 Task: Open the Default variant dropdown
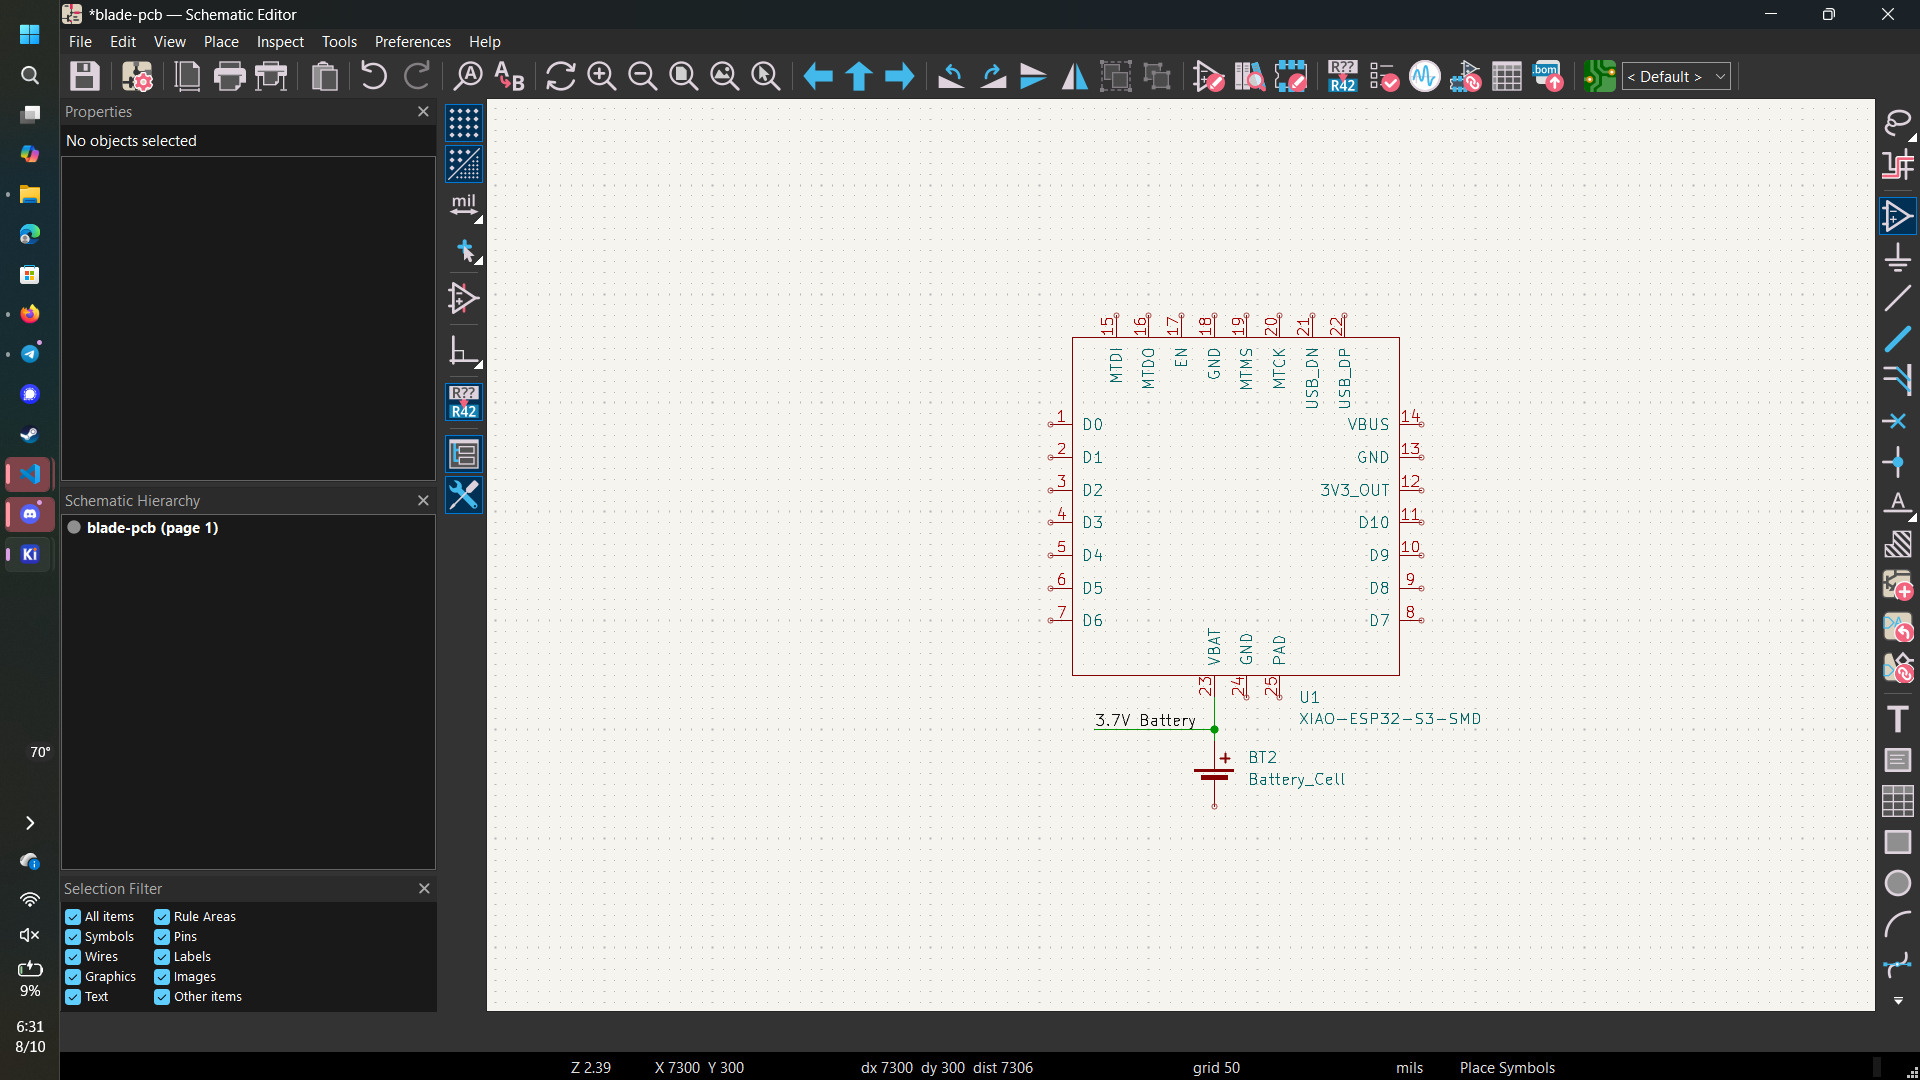[x=1676, y=77]
